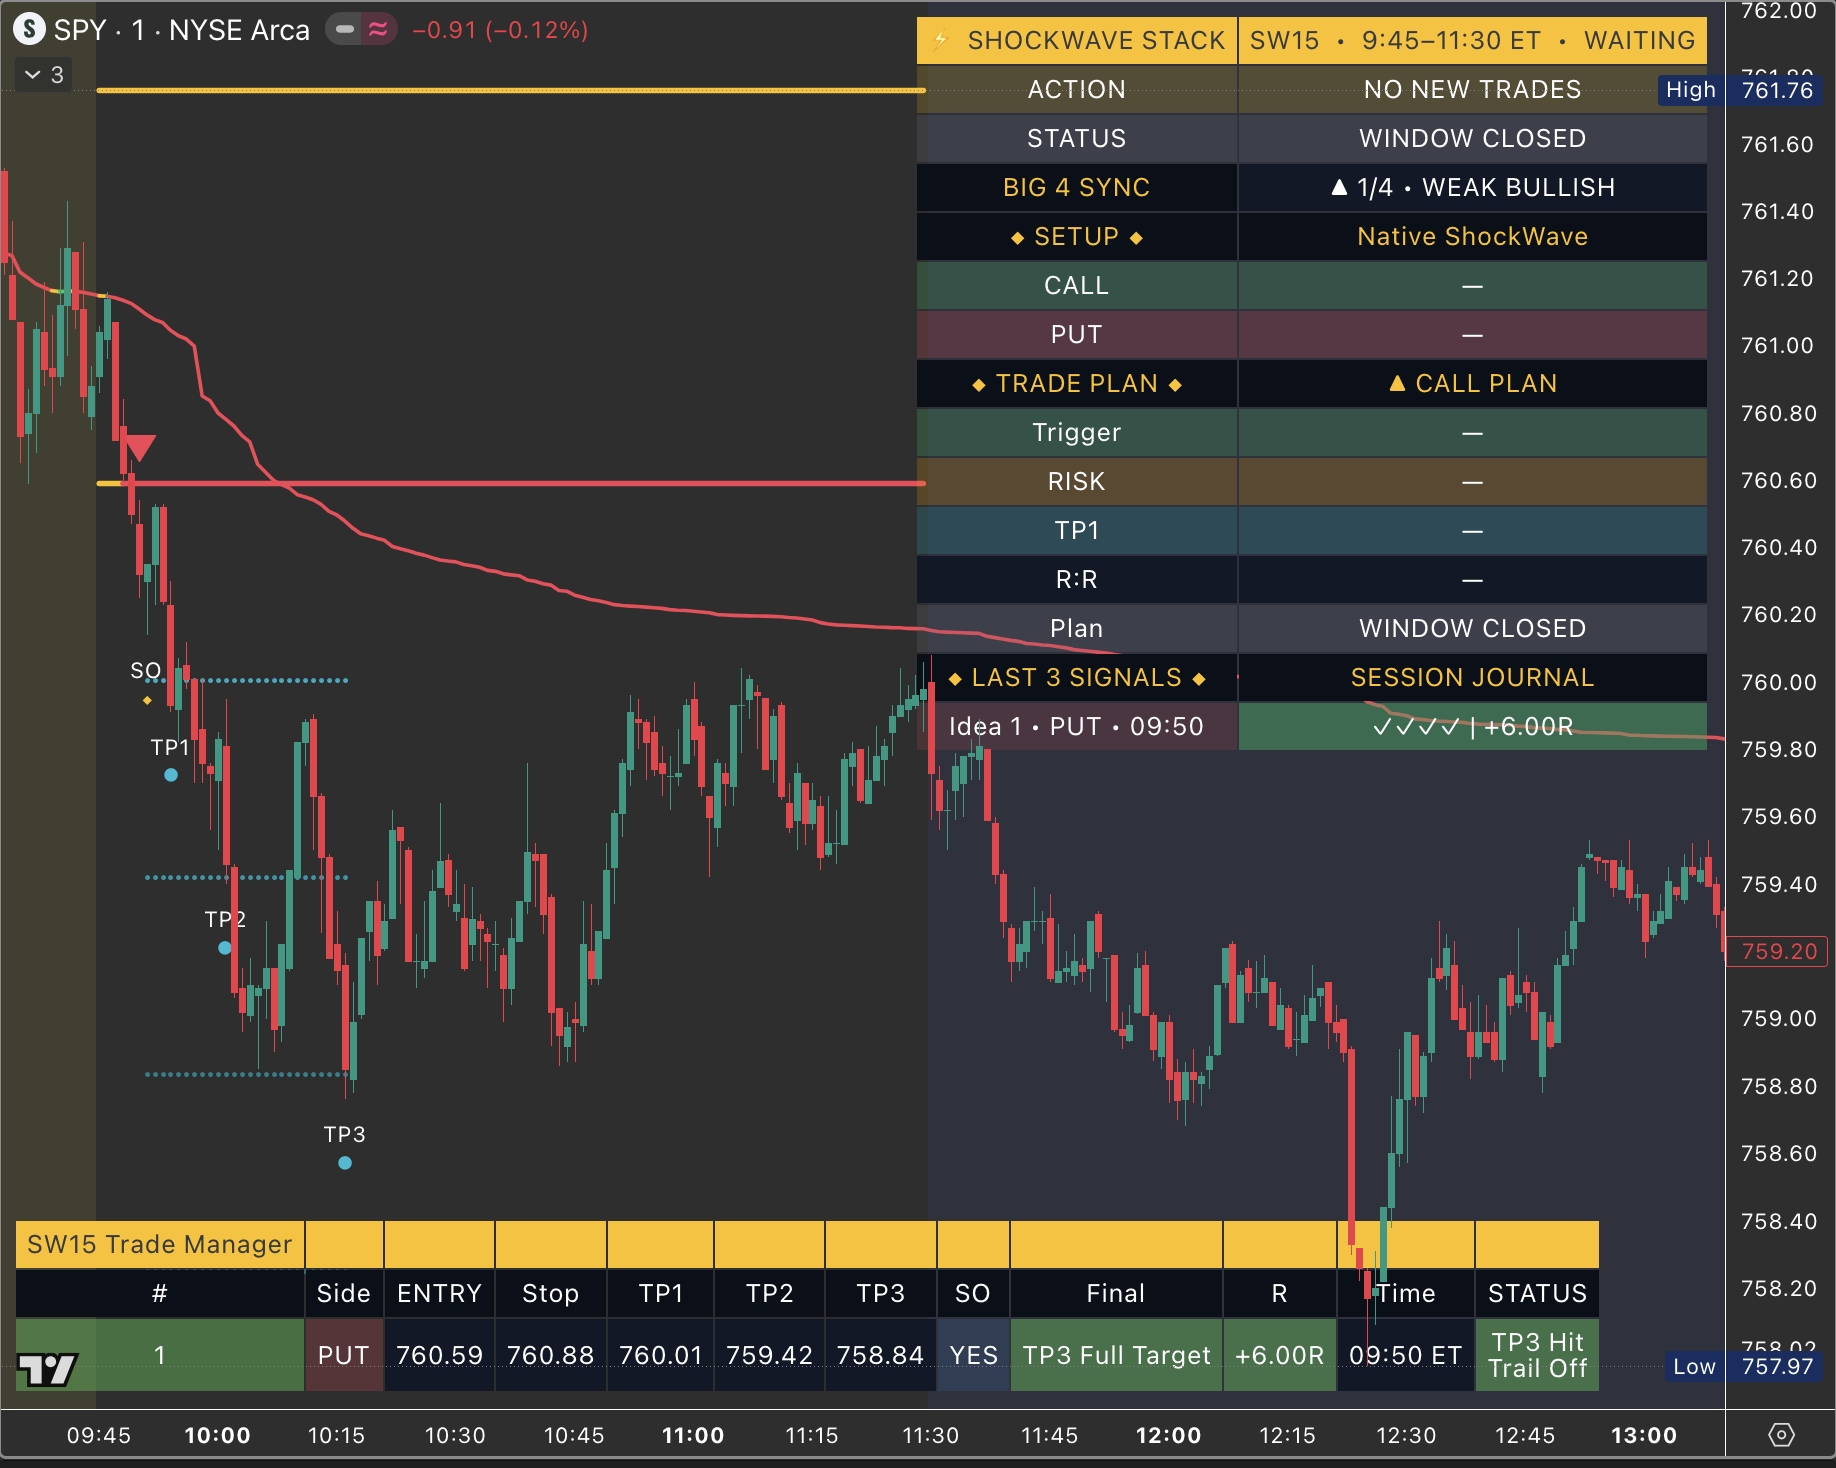
Task: Expand the collapsed indicators legend showing 3
Action: pyautogui.click(x=44, y=75)
